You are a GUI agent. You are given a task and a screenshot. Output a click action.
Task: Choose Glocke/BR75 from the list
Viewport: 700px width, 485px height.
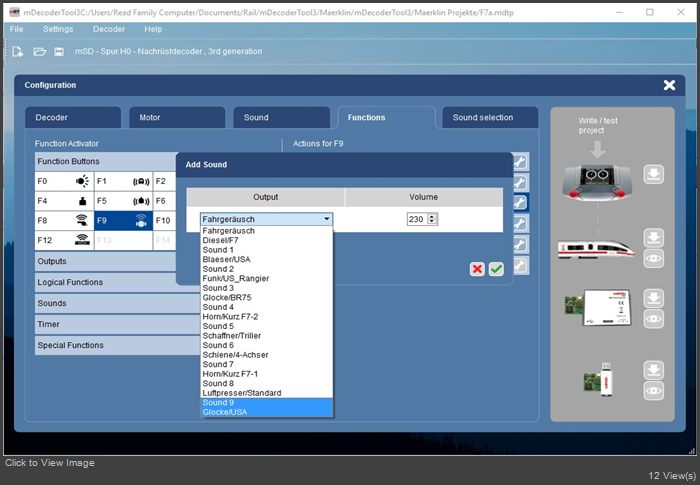(267, 297)
